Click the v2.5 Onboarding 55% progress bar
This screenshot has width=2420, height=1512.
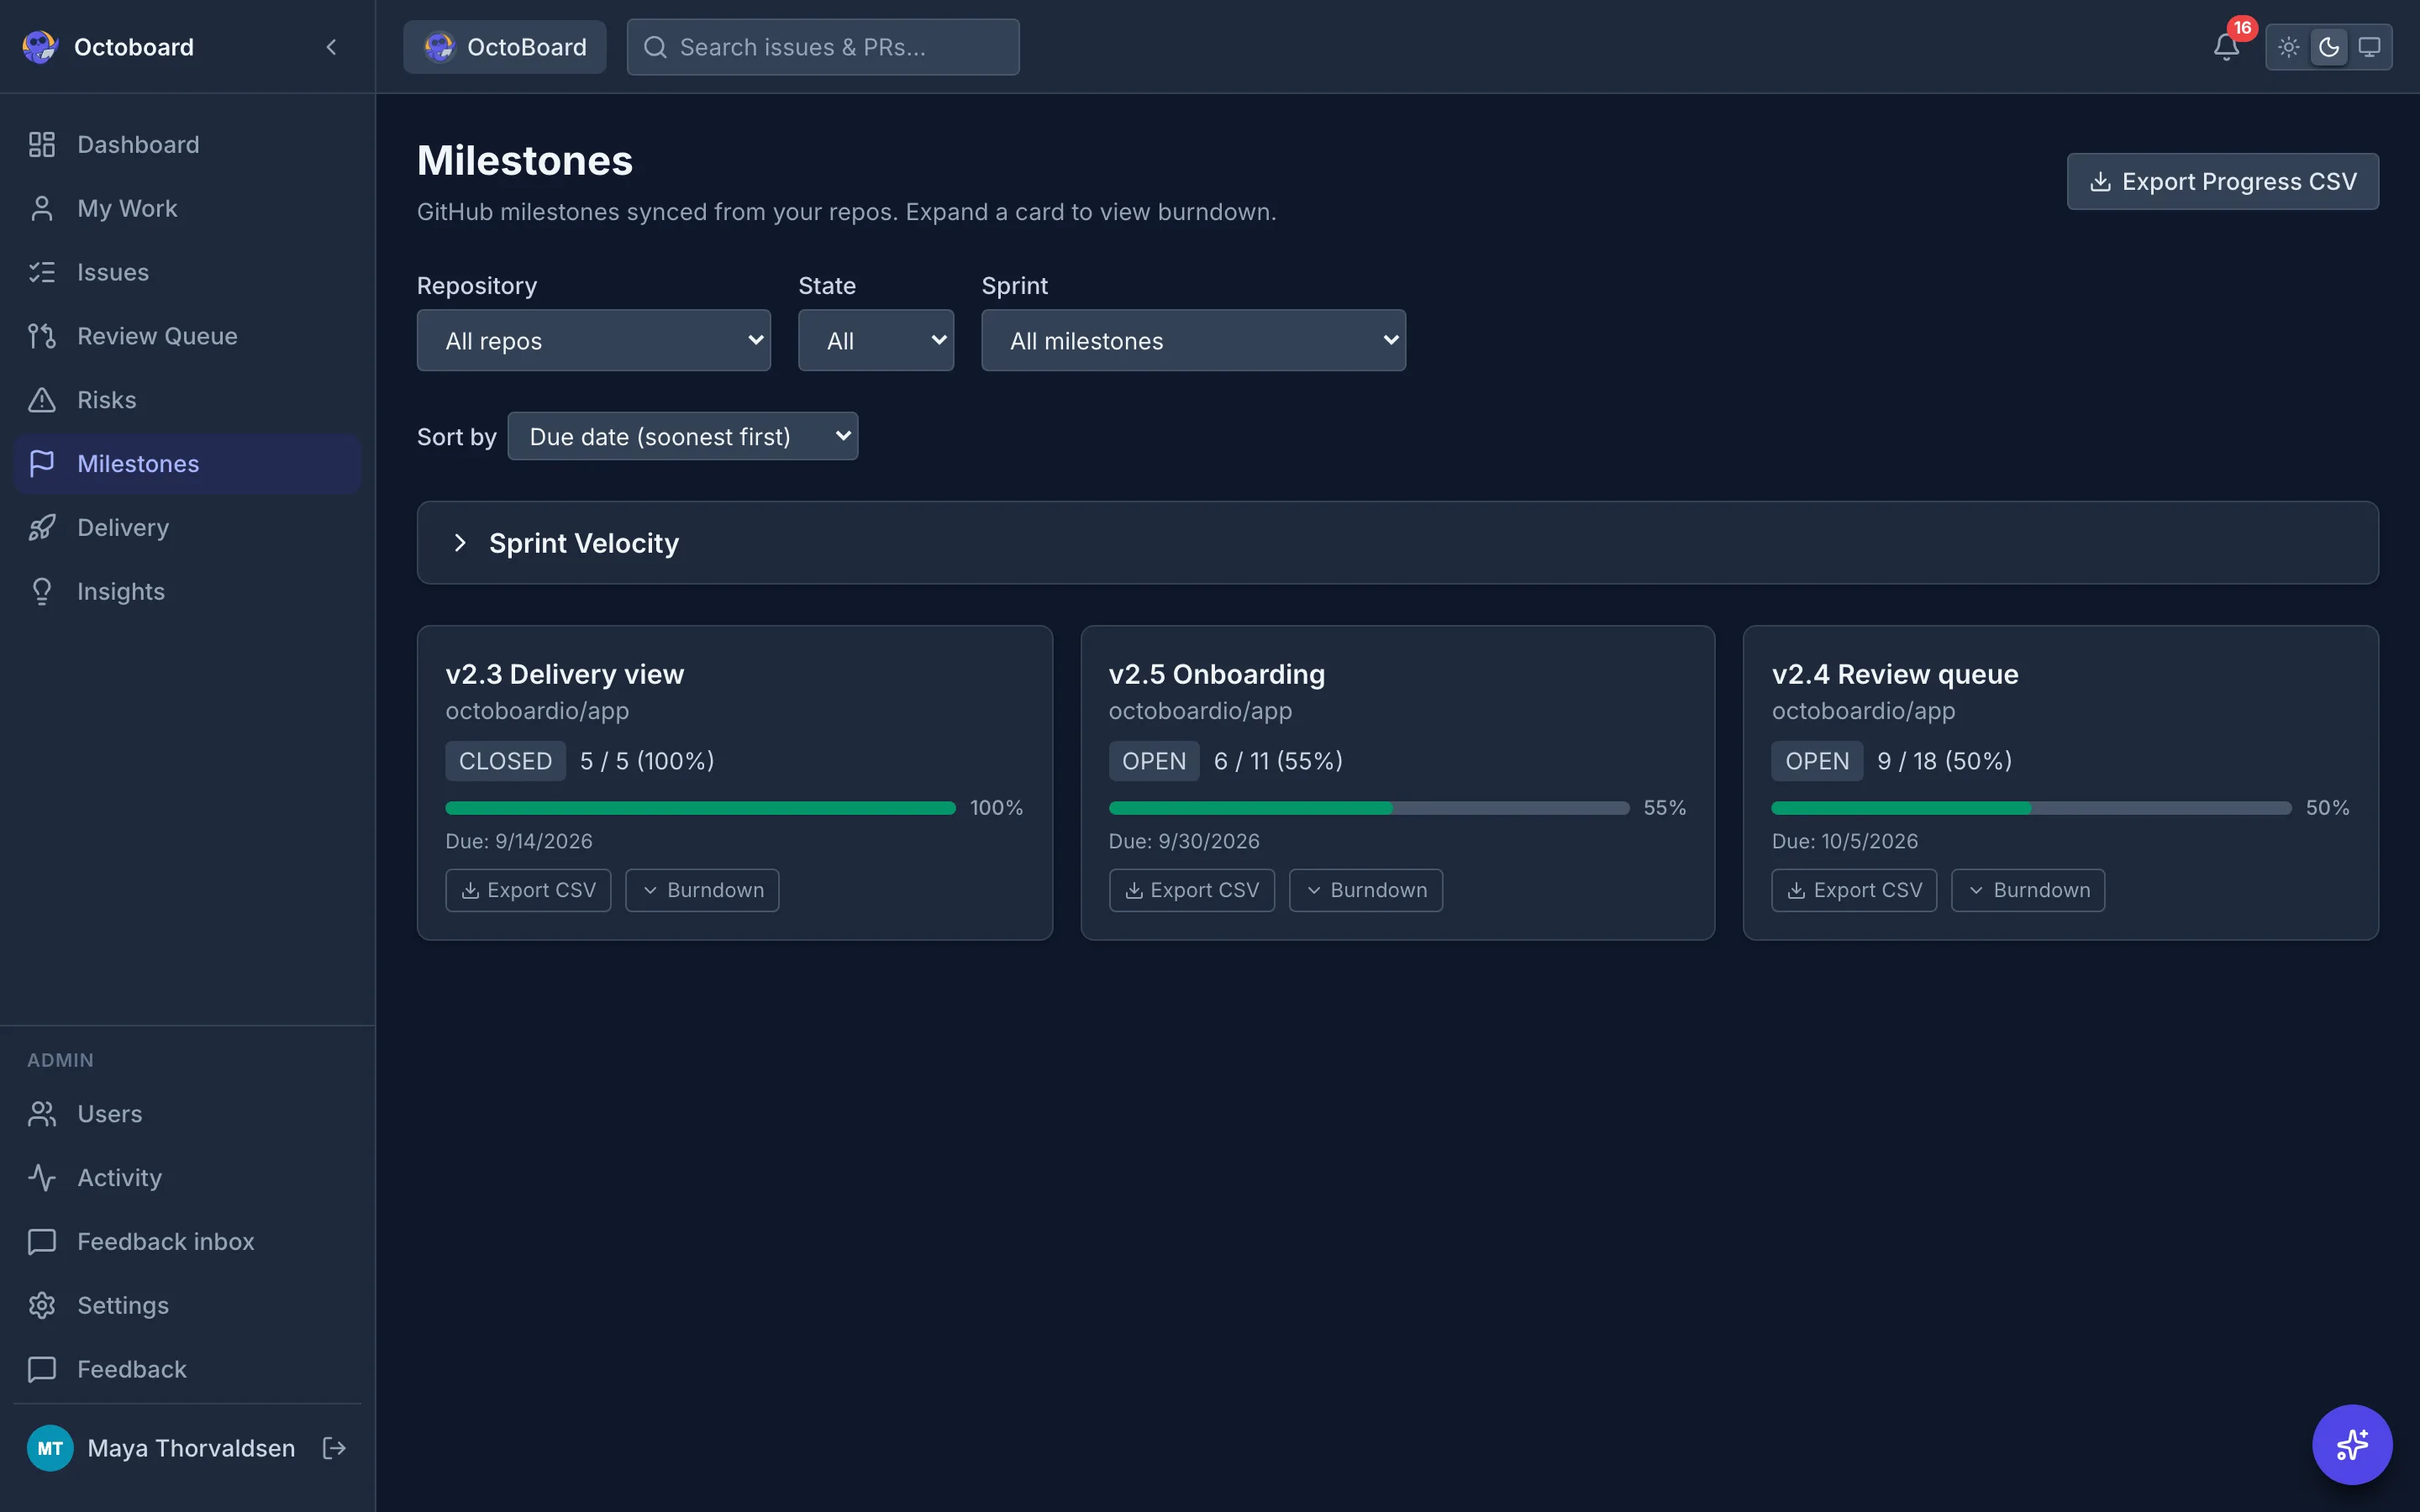coord(1369,808)
